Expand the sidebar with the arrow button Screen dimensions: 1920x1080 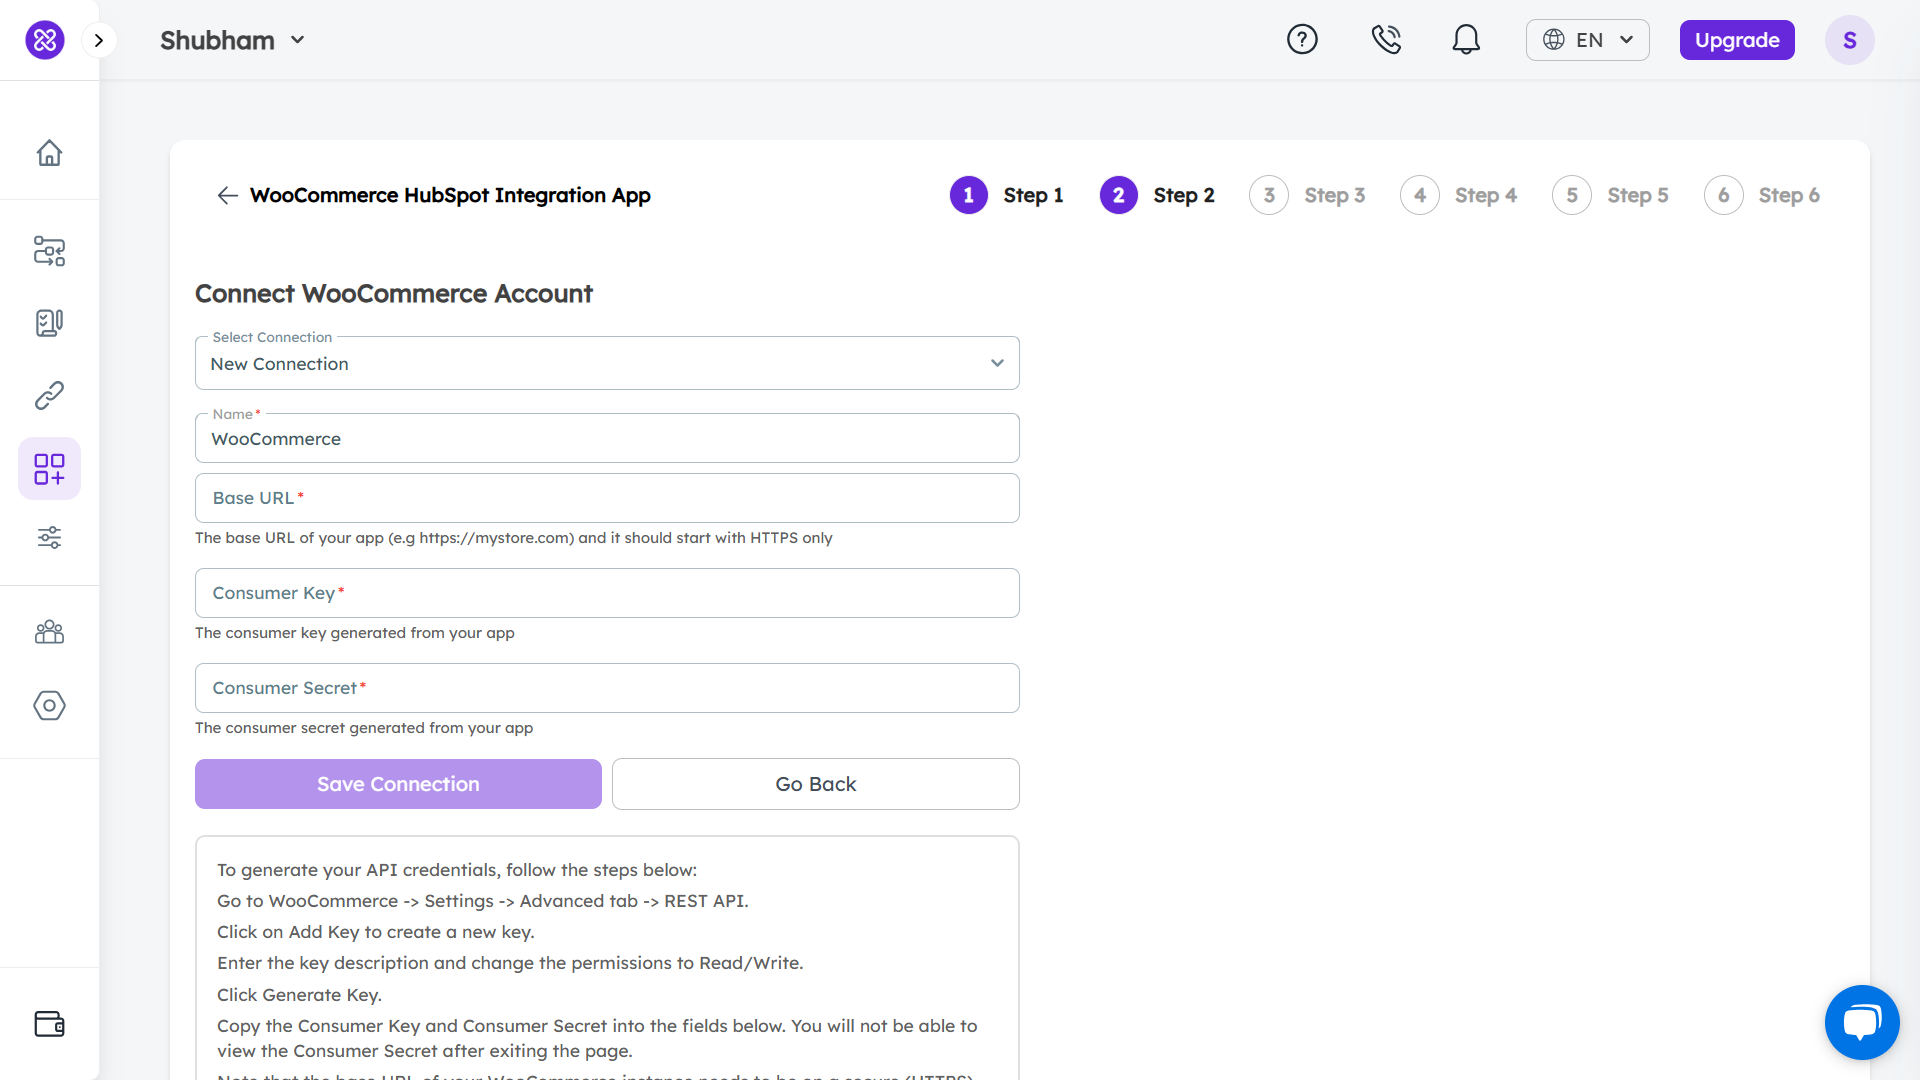[x=99, y=40]
